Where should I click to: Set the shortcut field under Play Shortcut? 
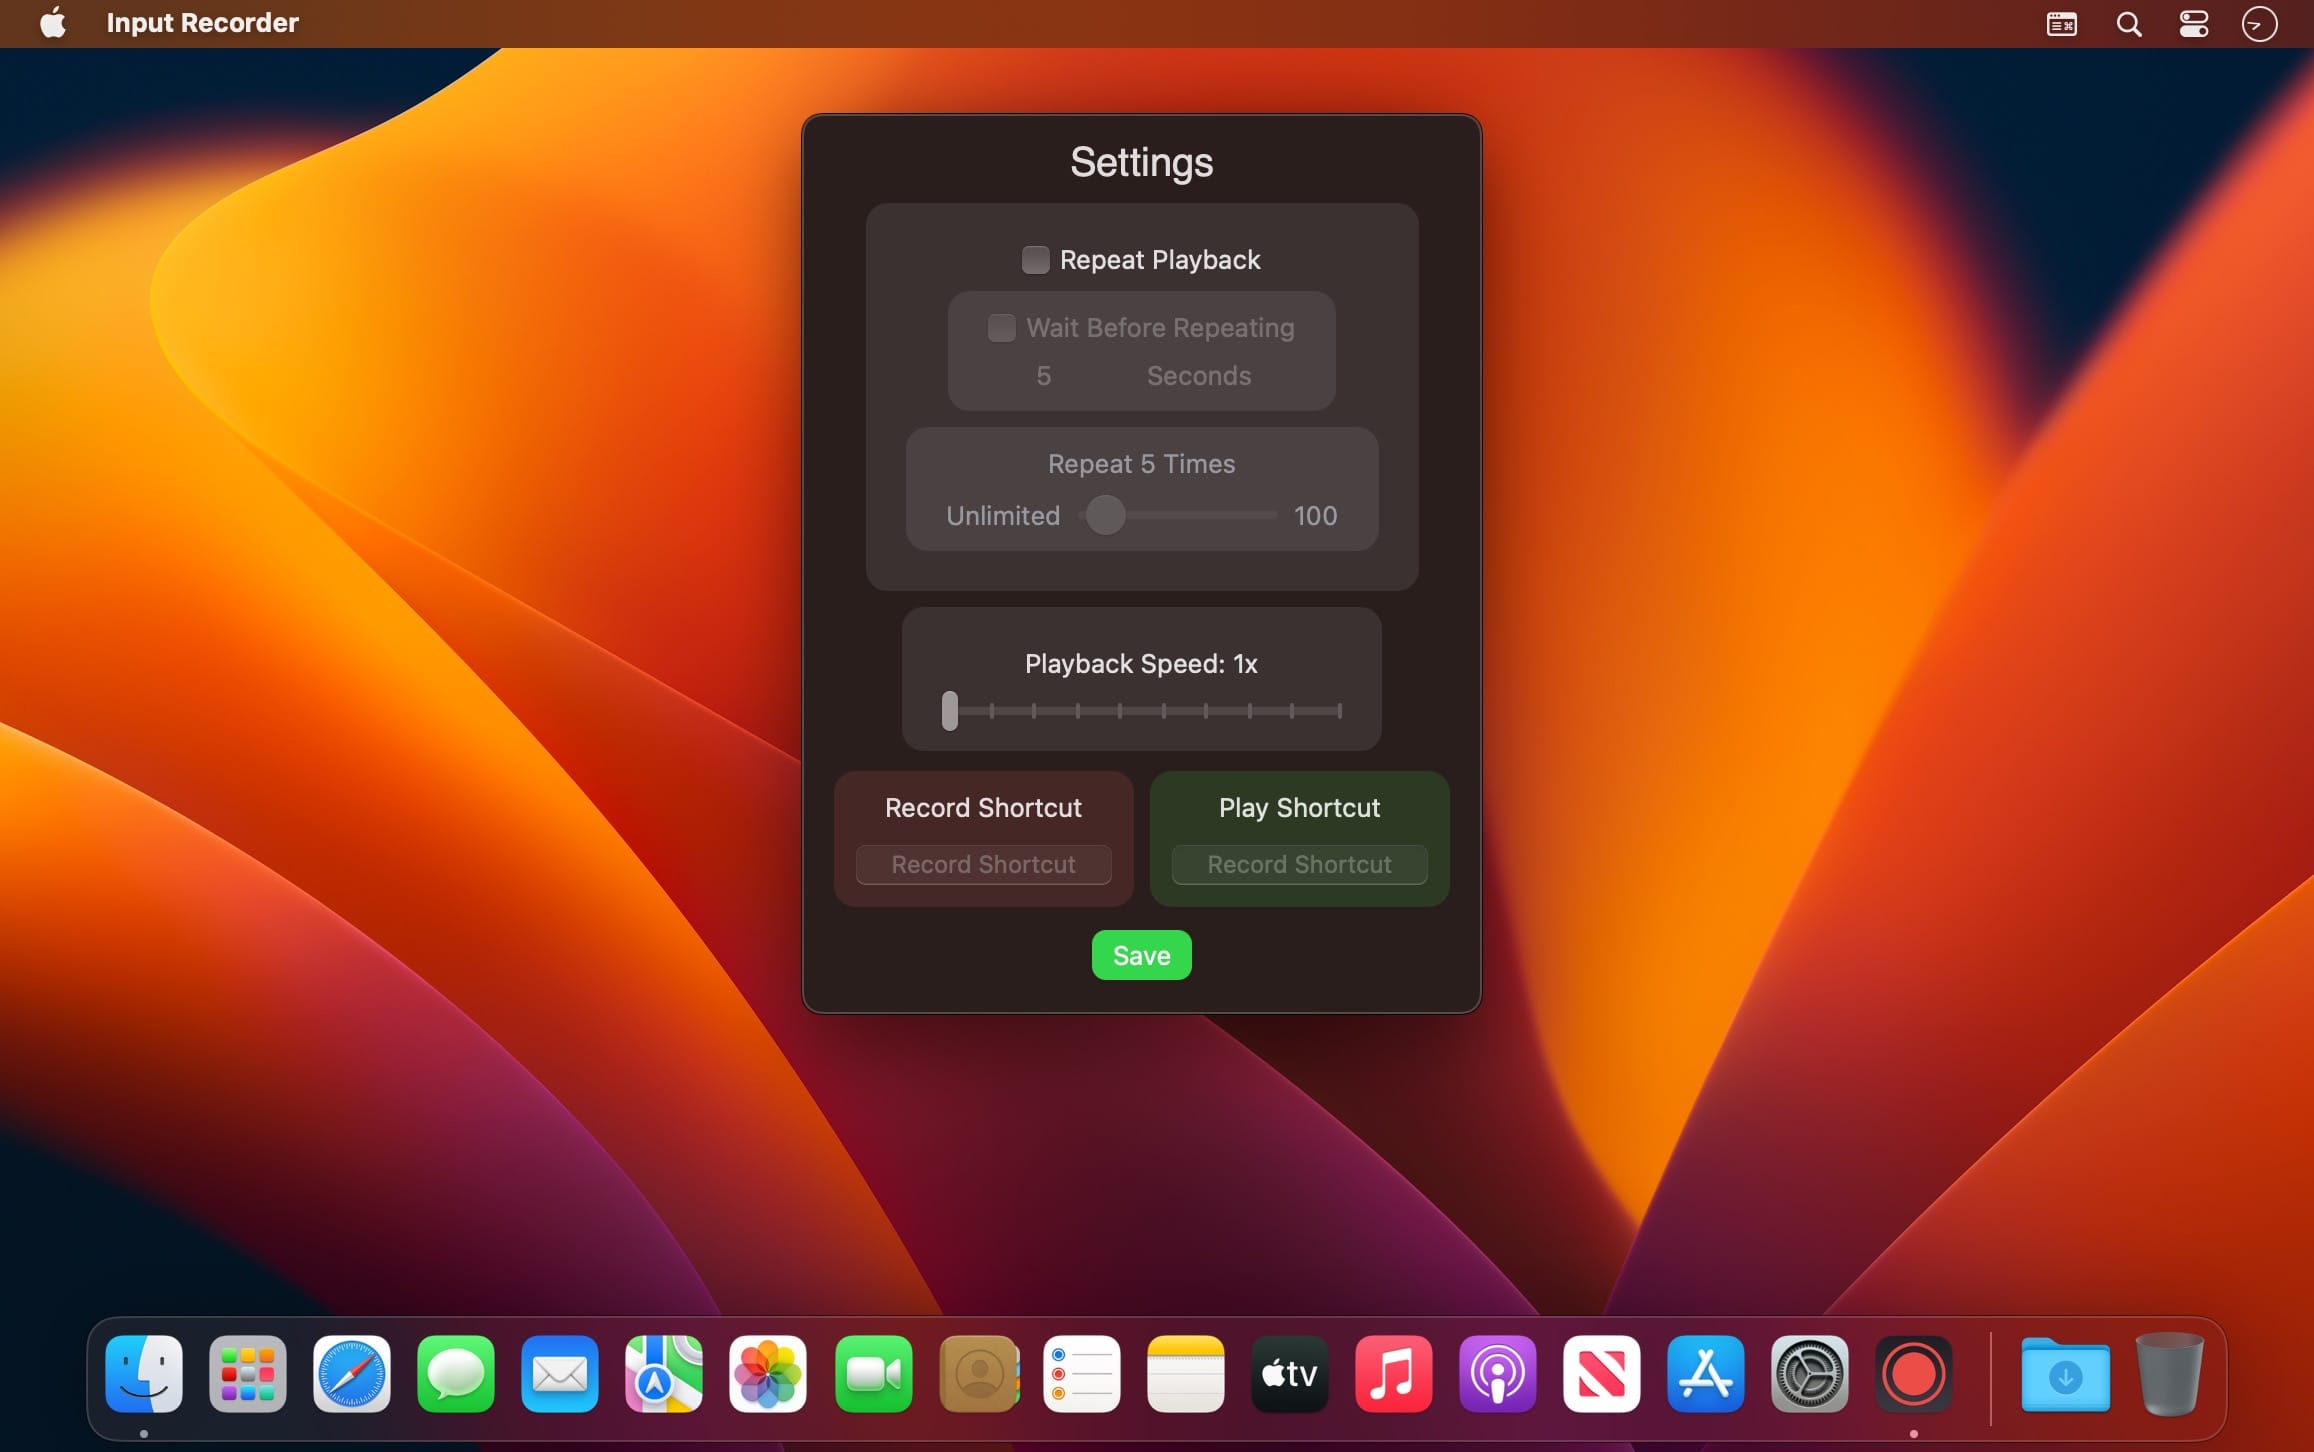click(x=1299, y=864)
